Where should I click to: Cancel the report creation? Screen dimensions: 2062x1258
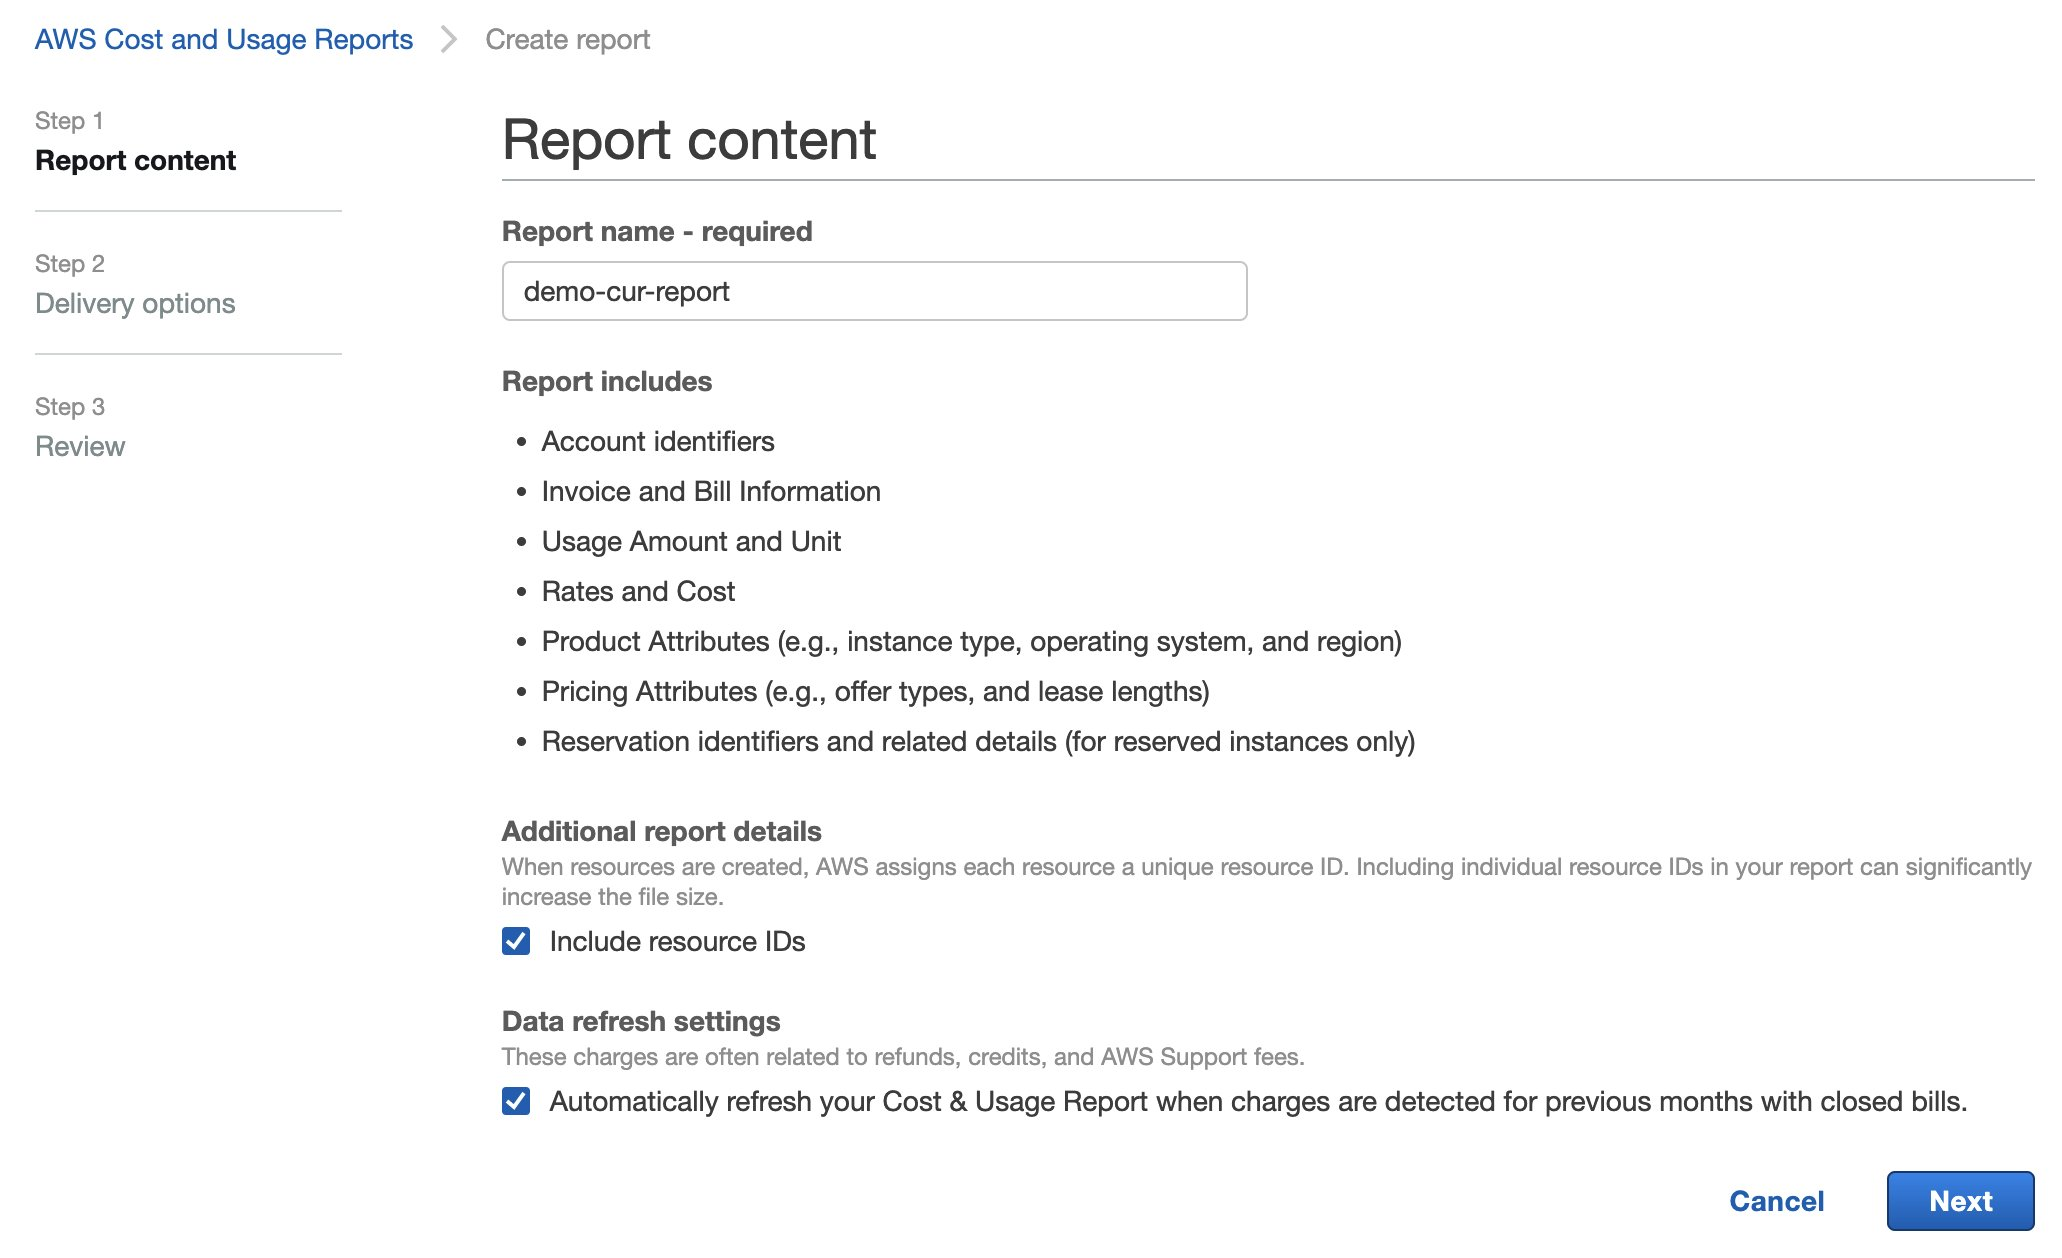1775,1201
